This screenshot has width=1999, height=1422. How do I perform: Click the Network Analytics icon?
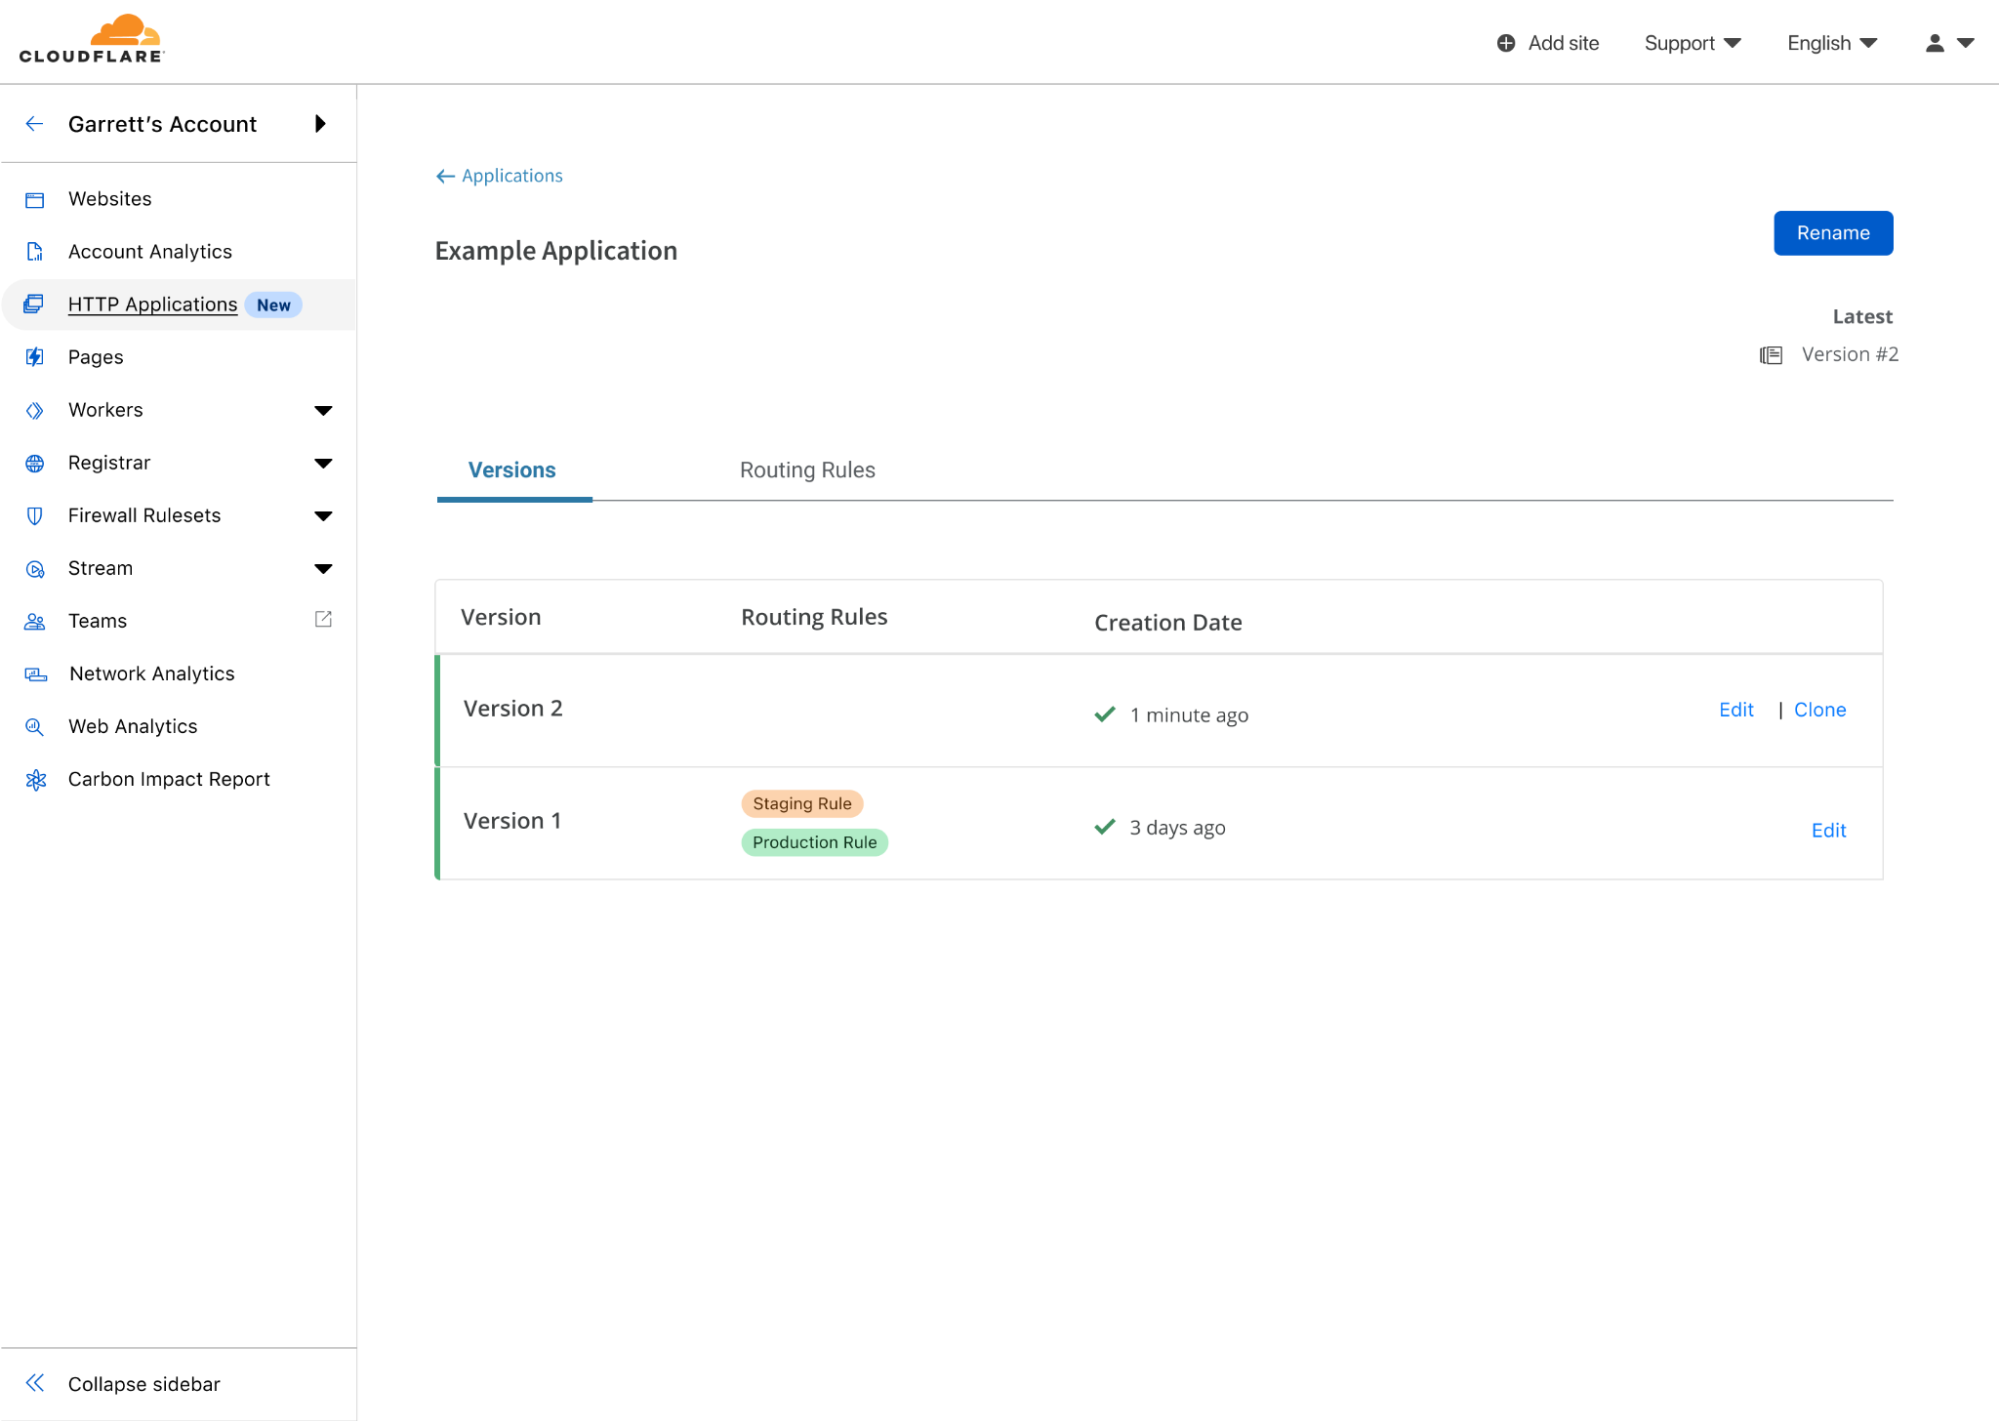point(36,675)
